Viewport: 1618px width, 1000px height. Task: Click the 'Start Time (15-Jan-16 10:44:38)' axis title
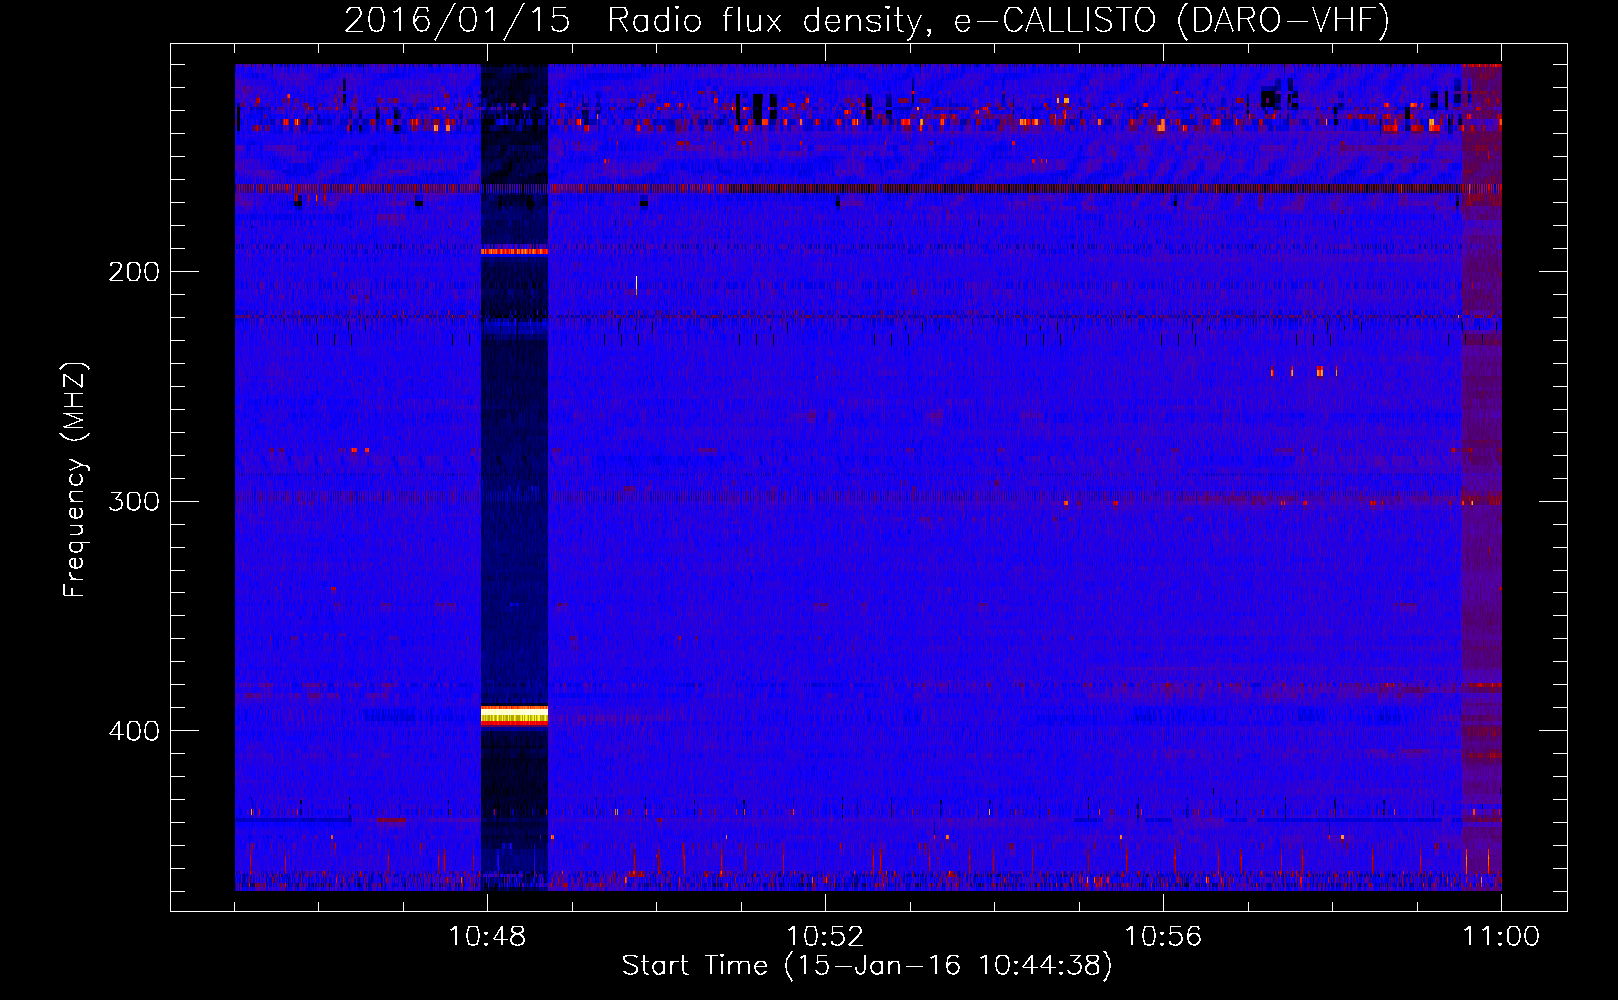(867, 966)
